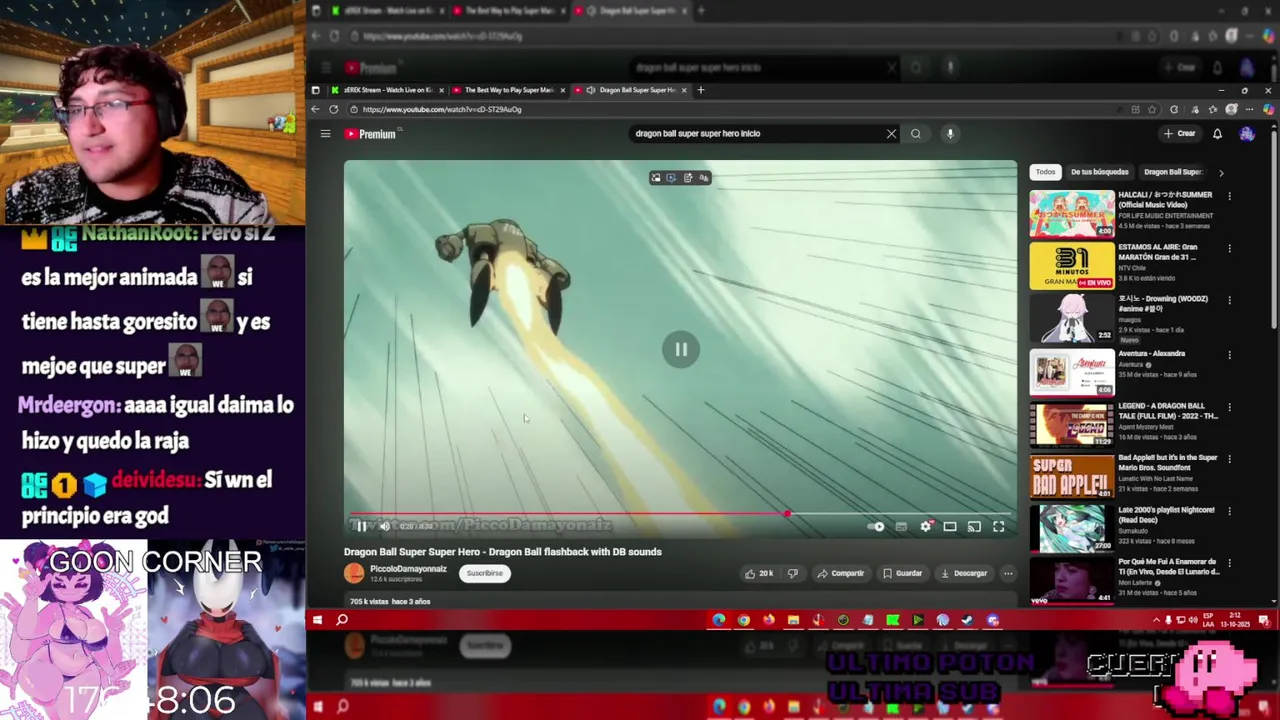Pause video via player bar button
1280x720 pixels.
[x=361, y=527]
